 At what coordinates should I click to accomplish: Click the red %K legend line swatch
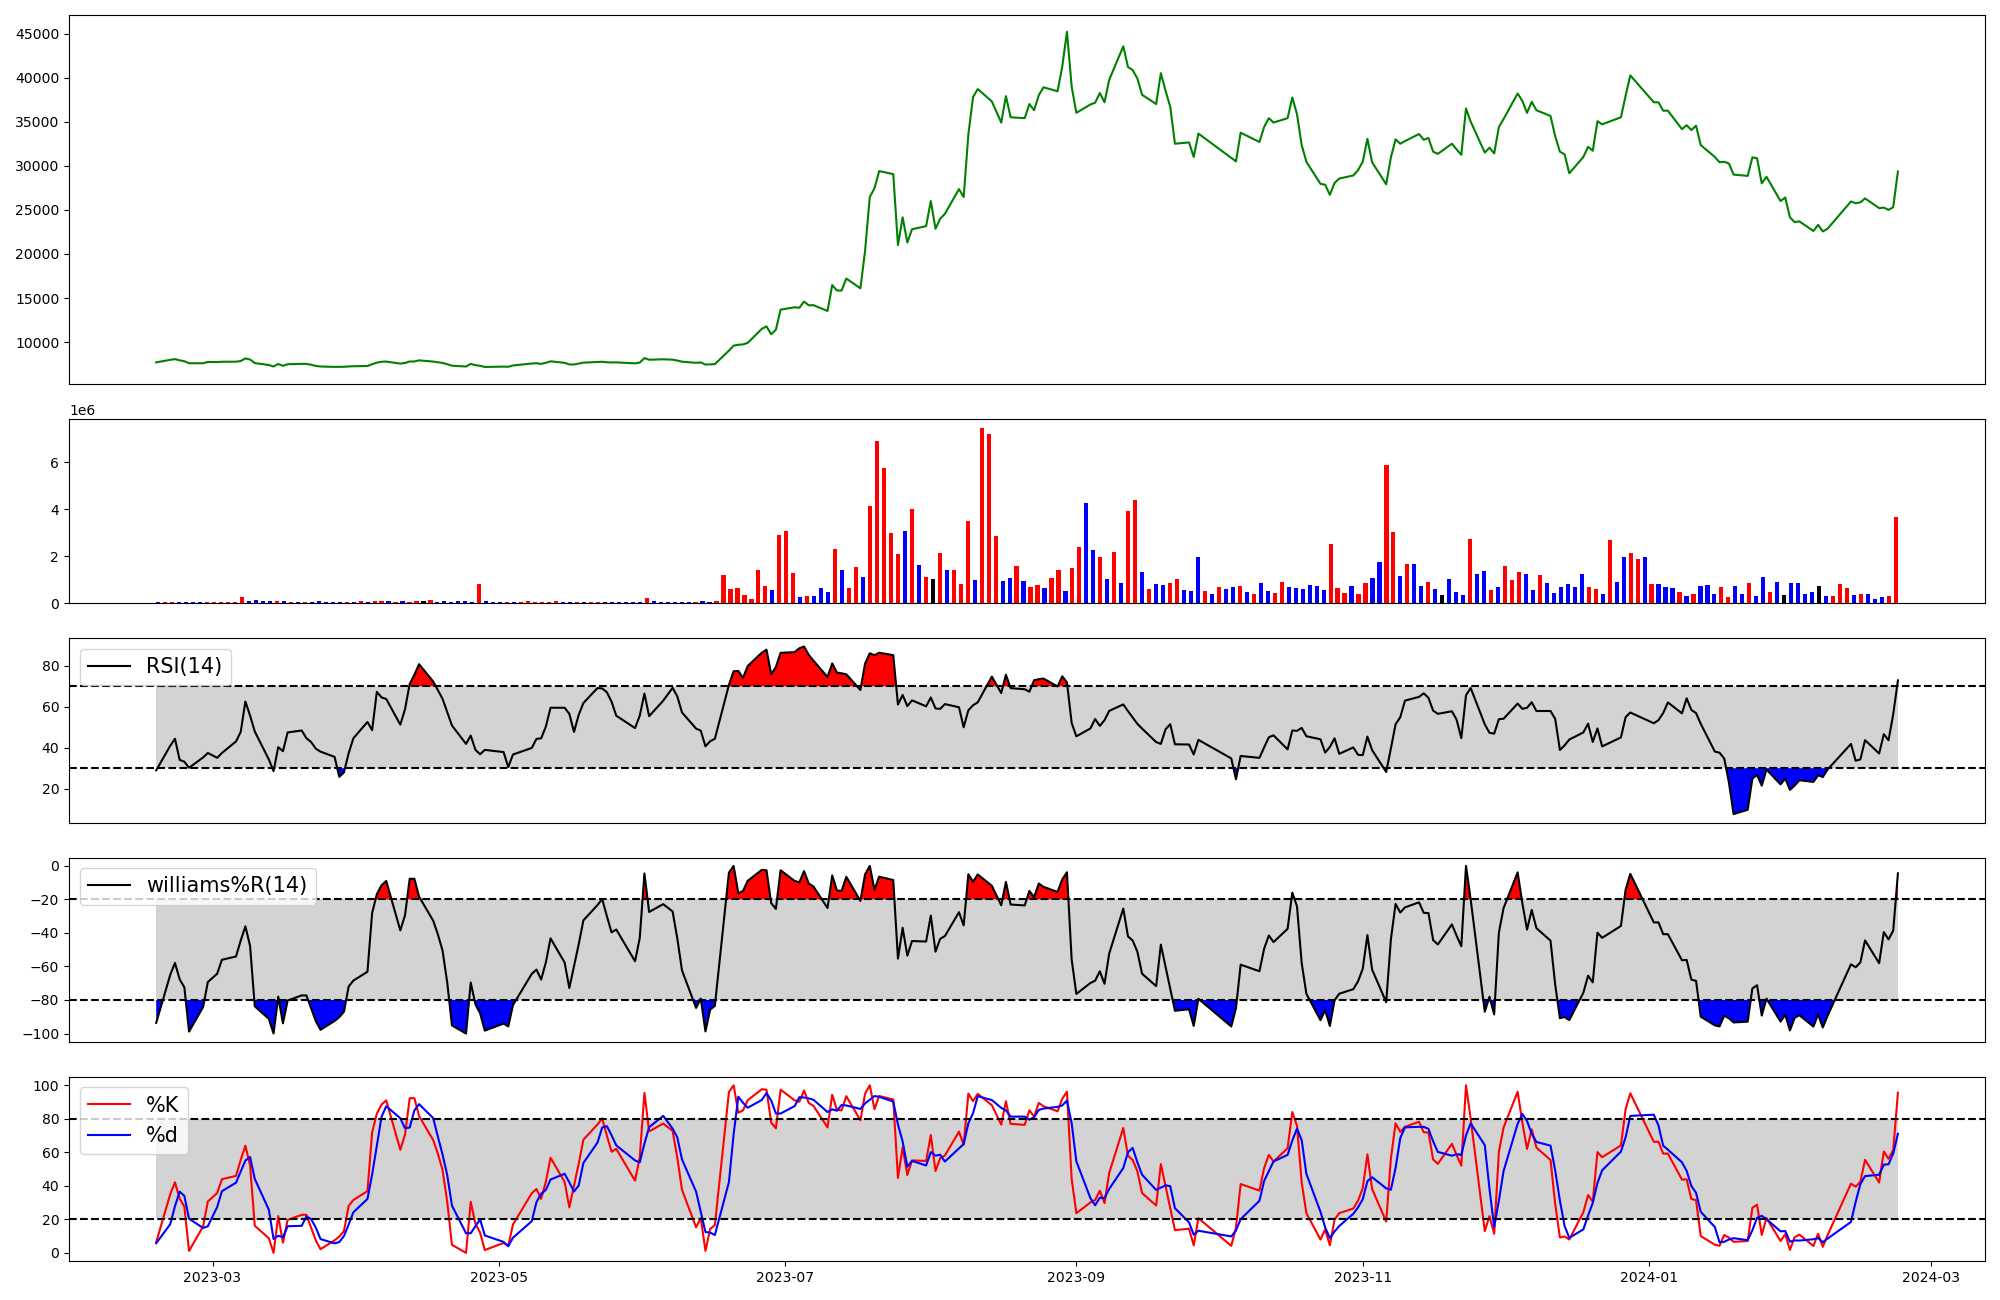pyautogui.click(x=109, y=1105)
